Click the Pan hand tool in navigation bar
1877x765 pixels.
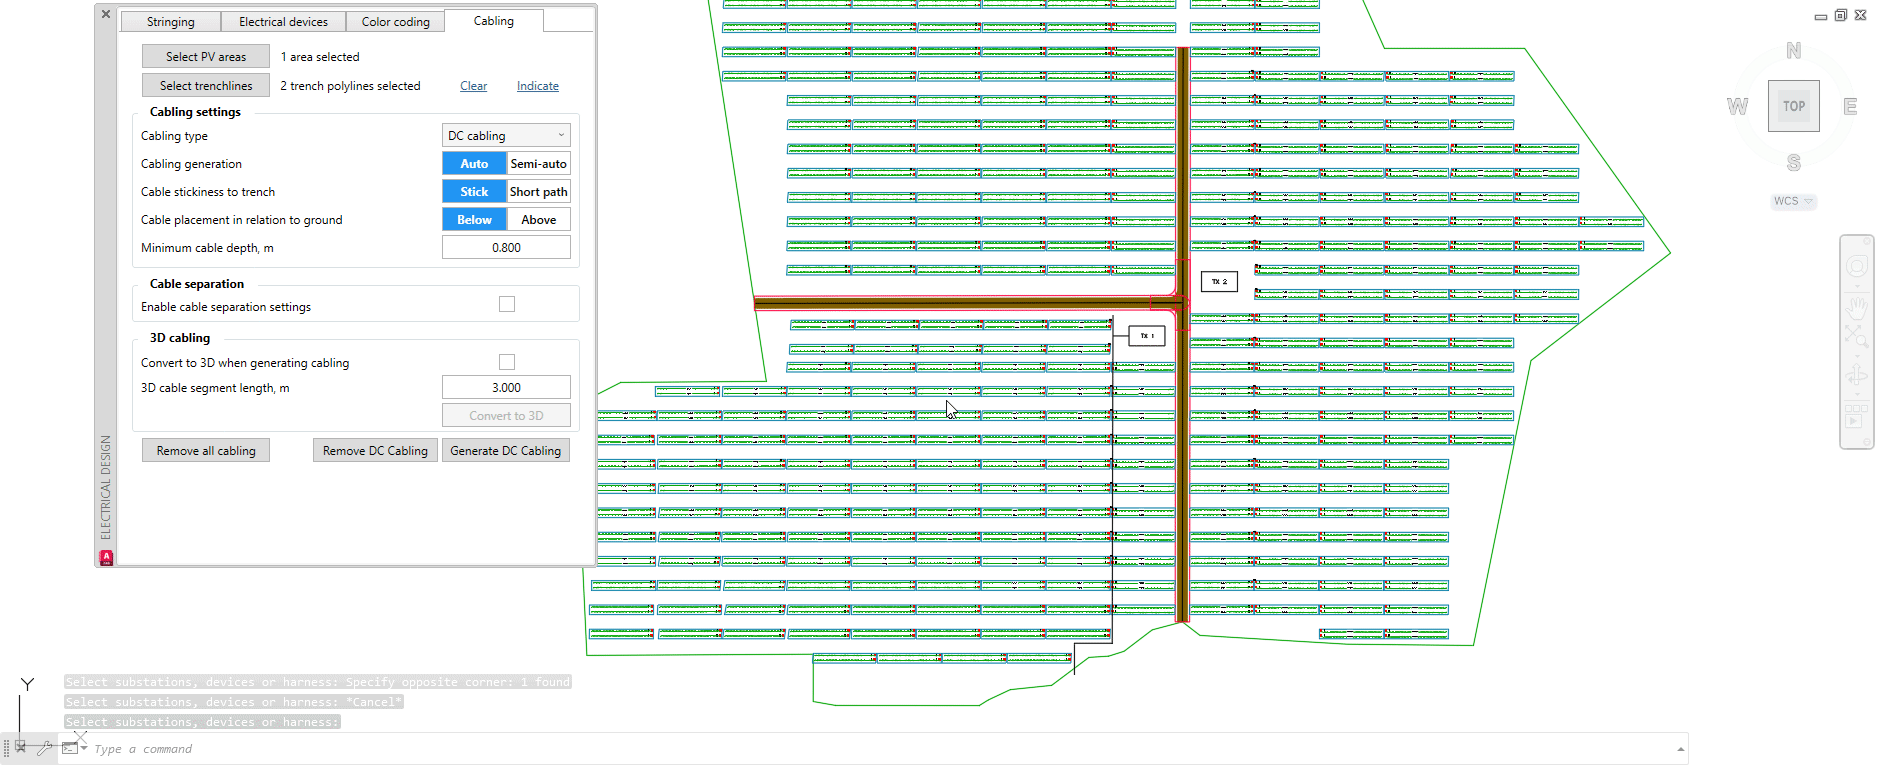[1857, 308]
